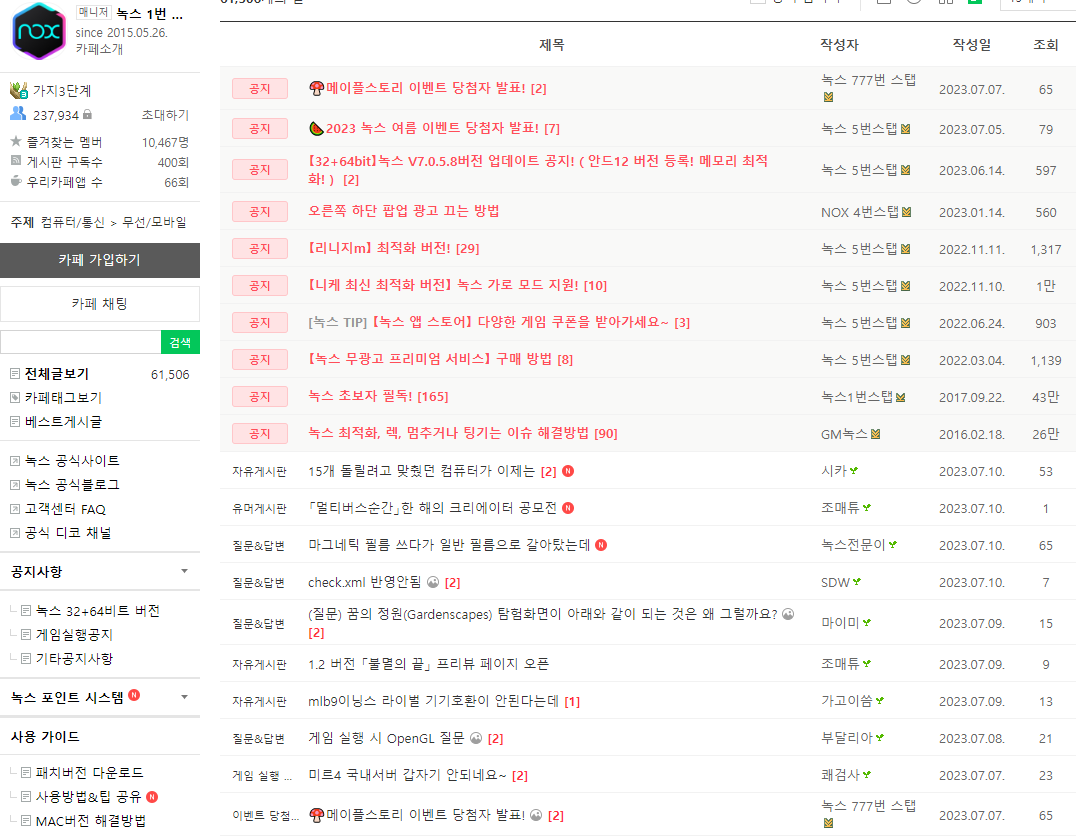Click the 카페 가입하기 button

[100, 260]
